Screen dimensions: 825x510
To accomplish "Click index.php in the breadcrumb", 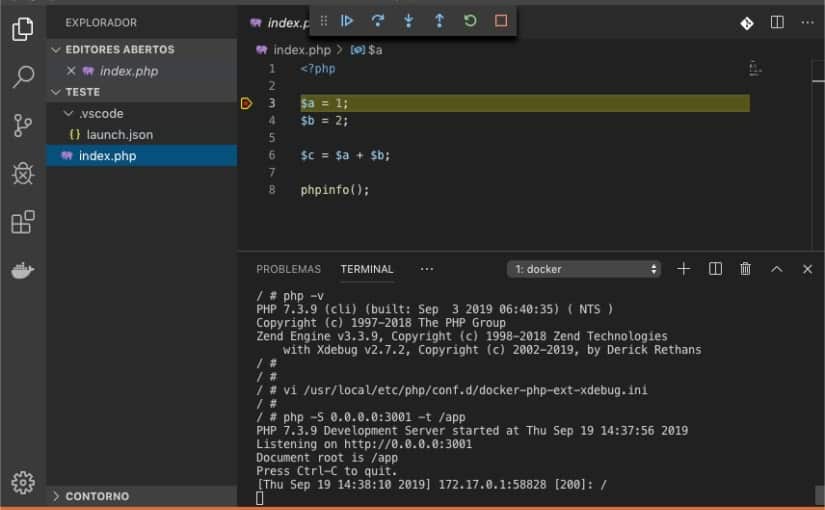I will click(301, 50).
